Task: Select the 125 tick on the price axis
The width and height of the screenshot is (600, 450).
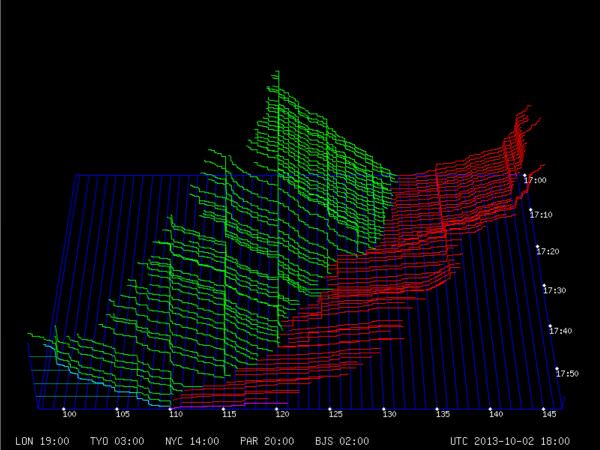Action: (336, 414)
